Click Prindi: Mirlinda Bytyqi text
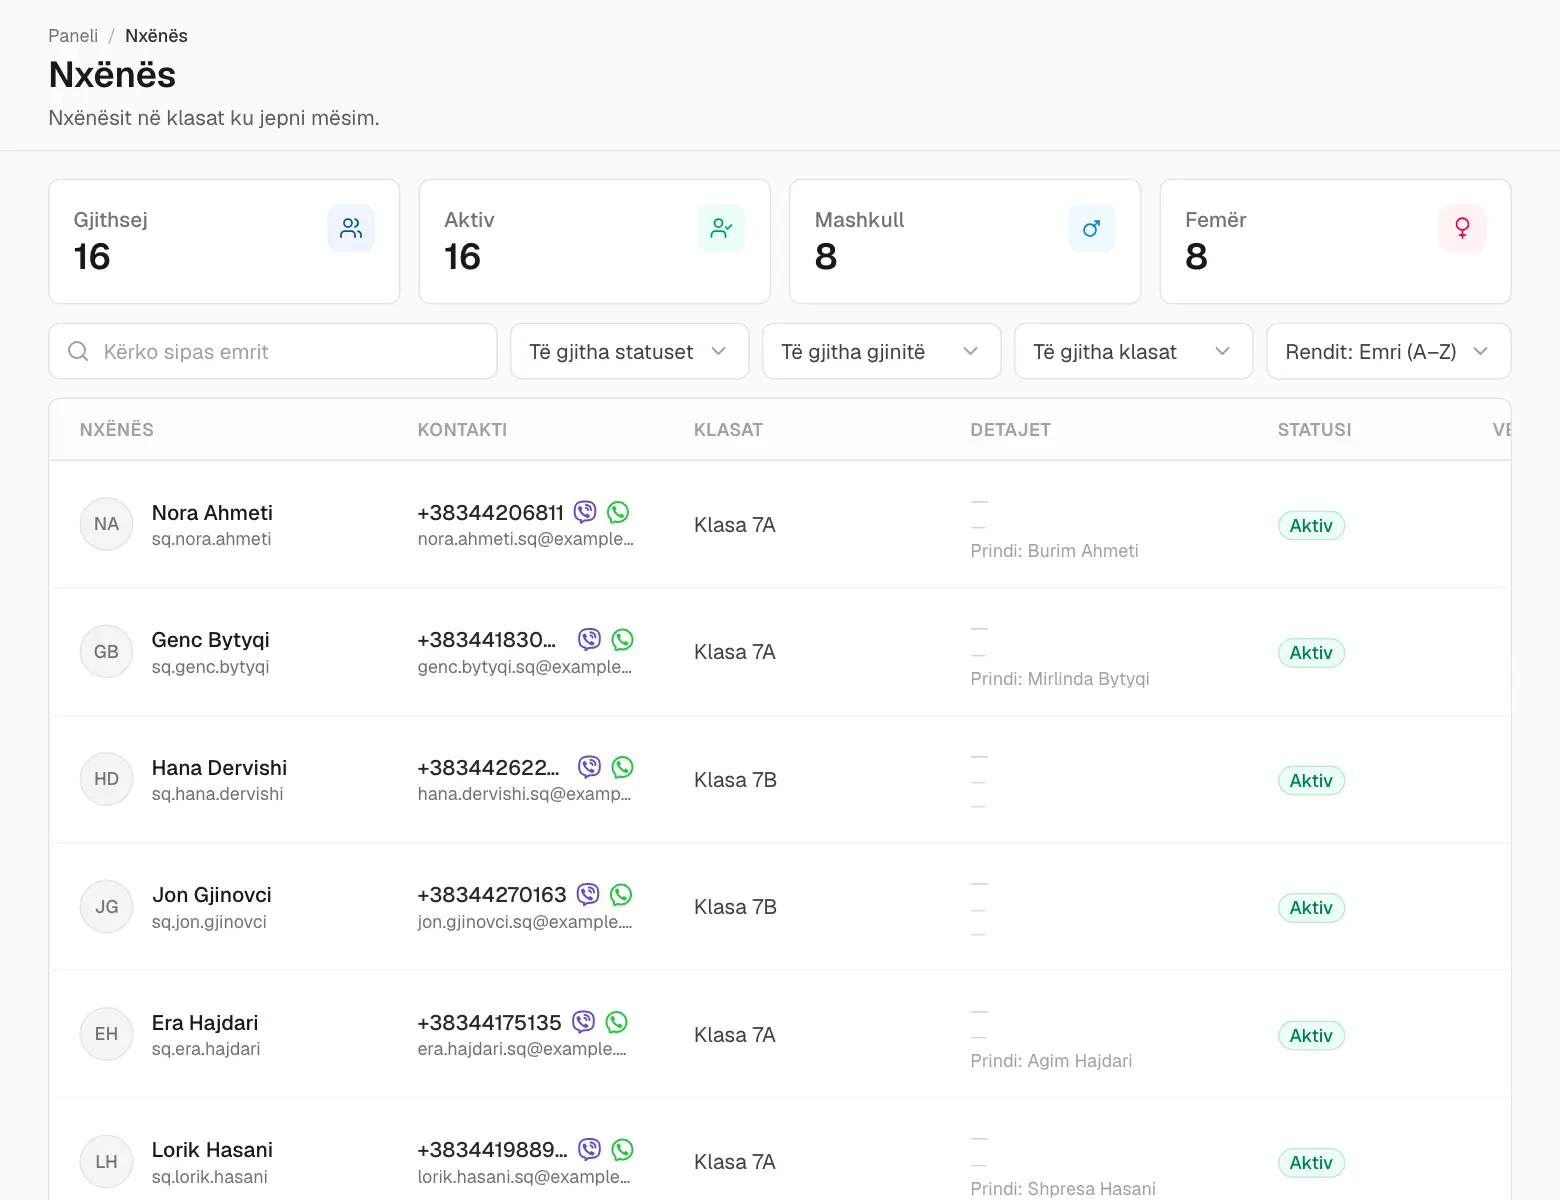 [1060, 679]
